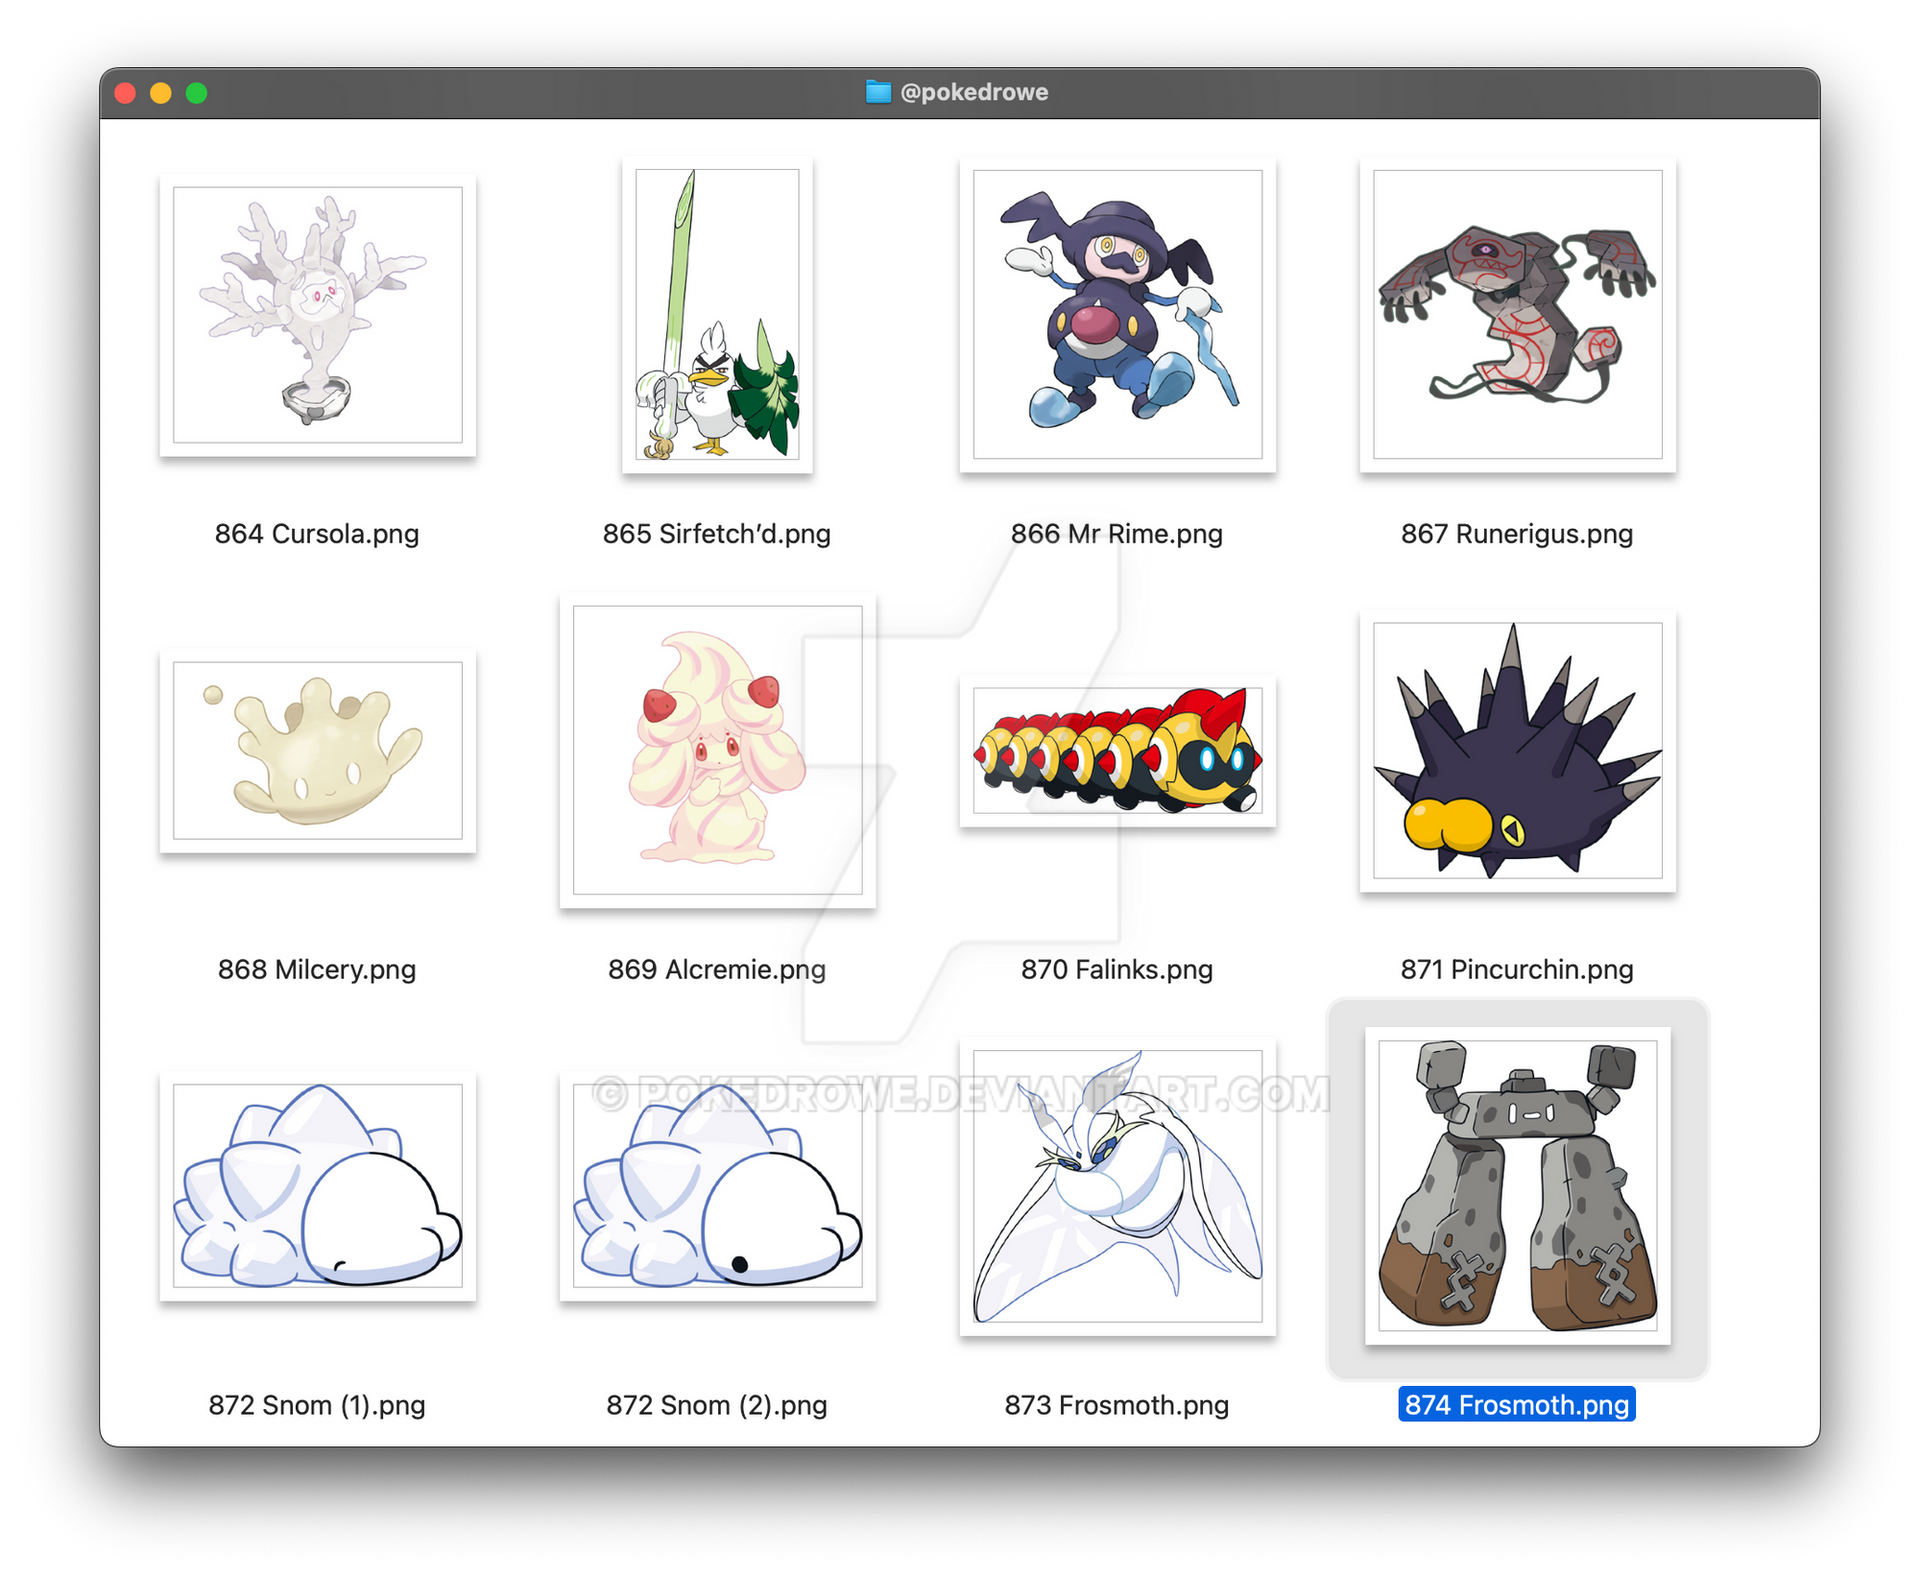Maximize the window with green button
Viewport: 1920px width, 1578px height.
[196, 93]
